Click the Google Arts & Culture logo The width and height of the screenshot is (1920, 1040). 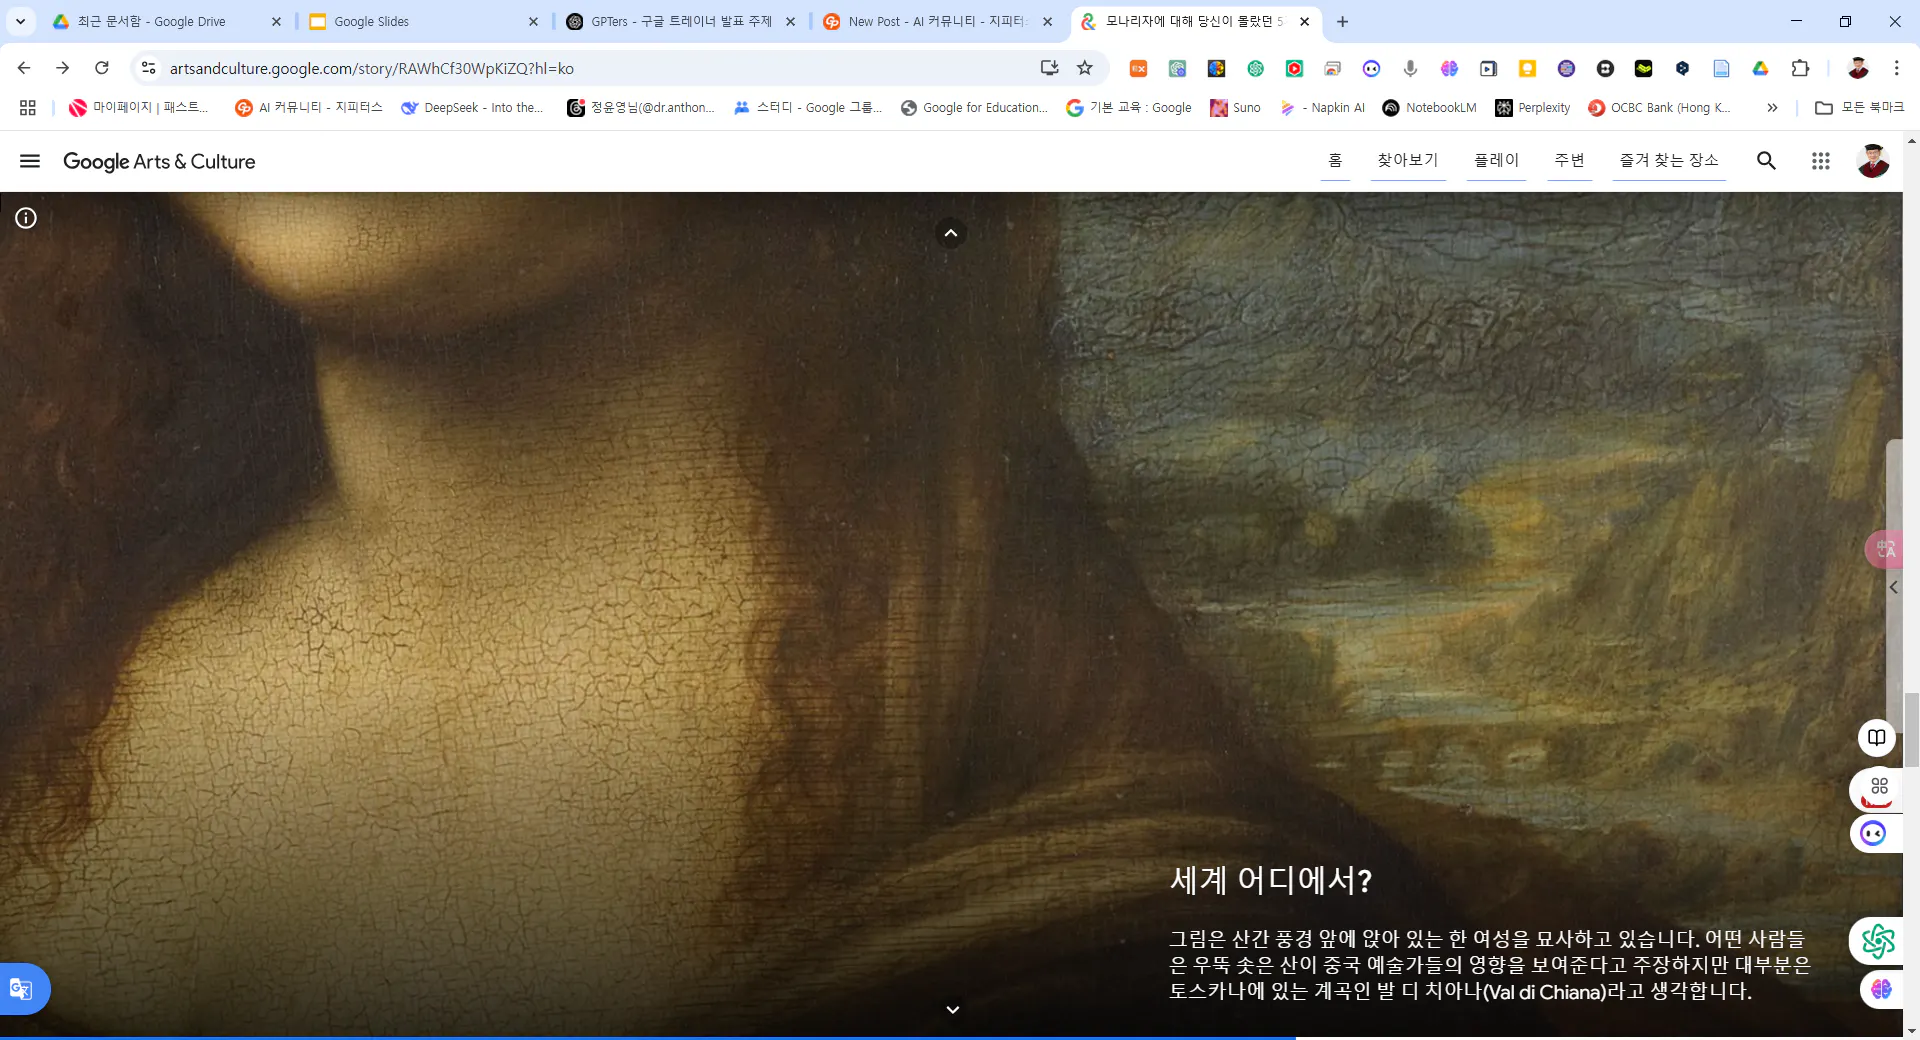159,161
